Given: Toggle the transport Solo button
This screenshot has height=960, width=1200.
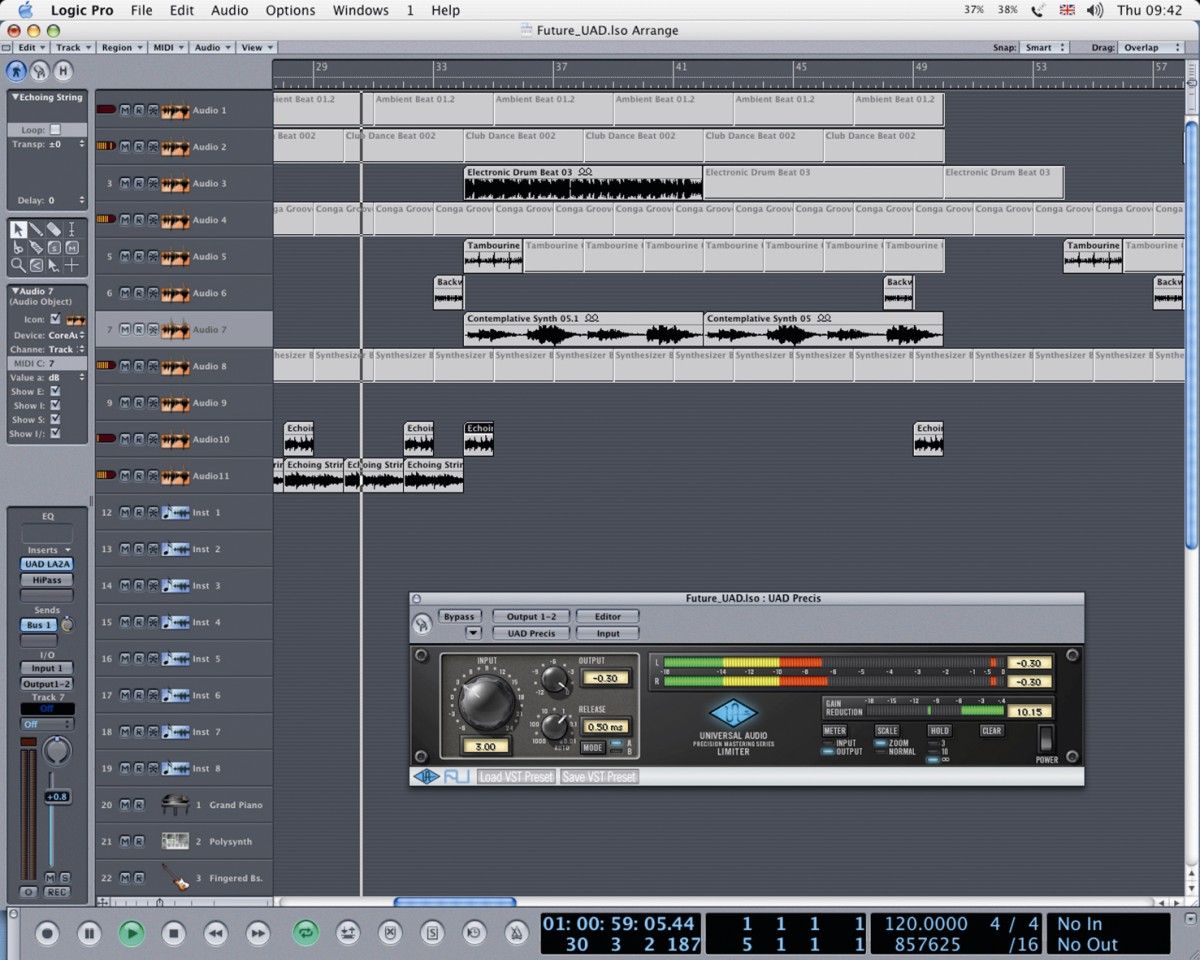Looking at the screenshot, I should point(432,934).
